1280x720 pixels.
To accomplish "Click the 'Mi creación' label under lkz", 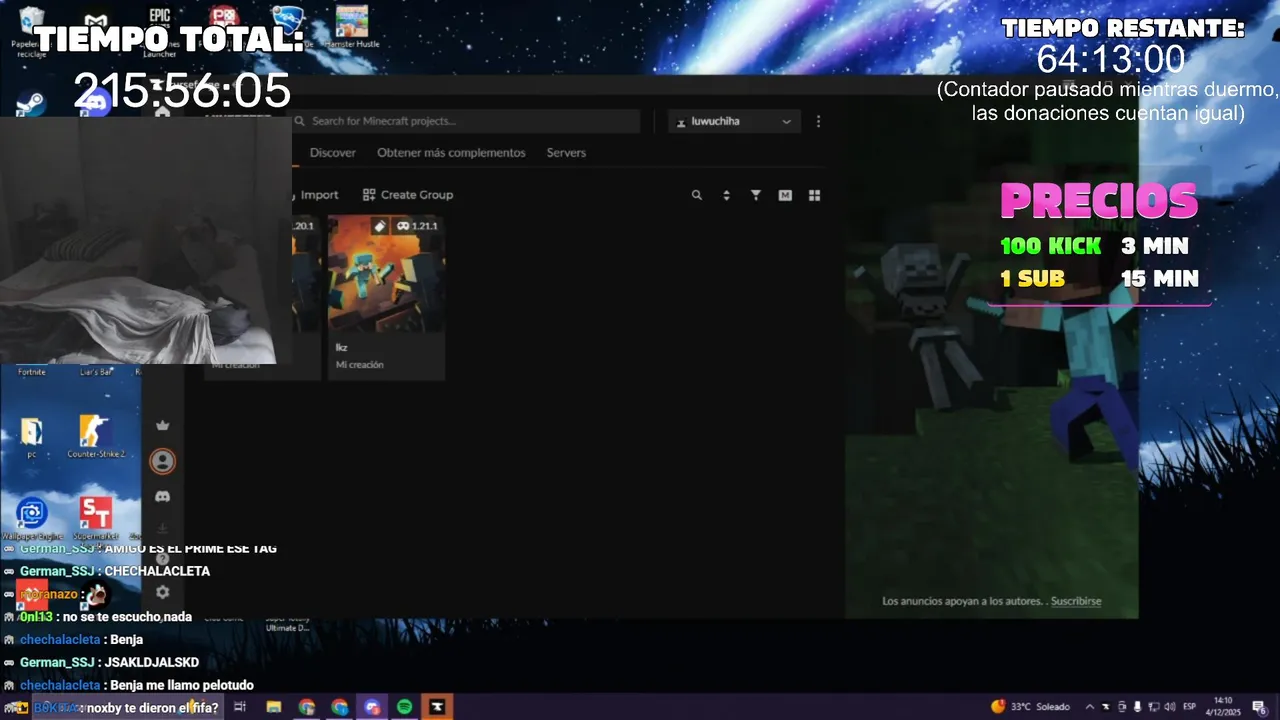I will [x=360, y=365].
